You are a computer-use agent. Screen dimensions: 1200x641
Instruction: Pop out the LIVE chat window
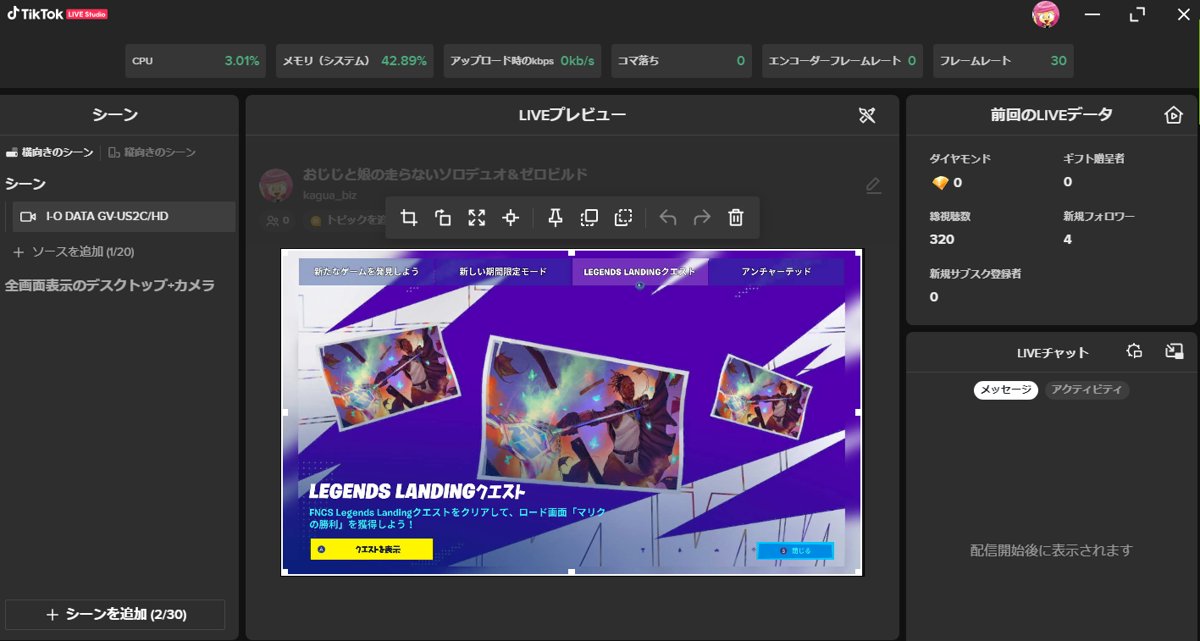pos(1174,351)
